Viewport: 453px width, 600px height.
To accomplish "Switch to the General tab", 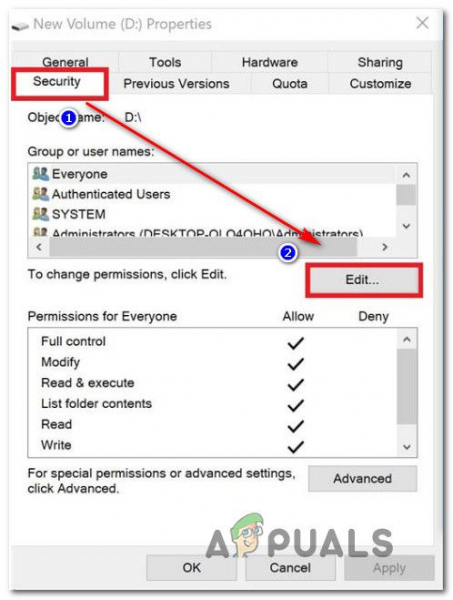I will 65,62.
